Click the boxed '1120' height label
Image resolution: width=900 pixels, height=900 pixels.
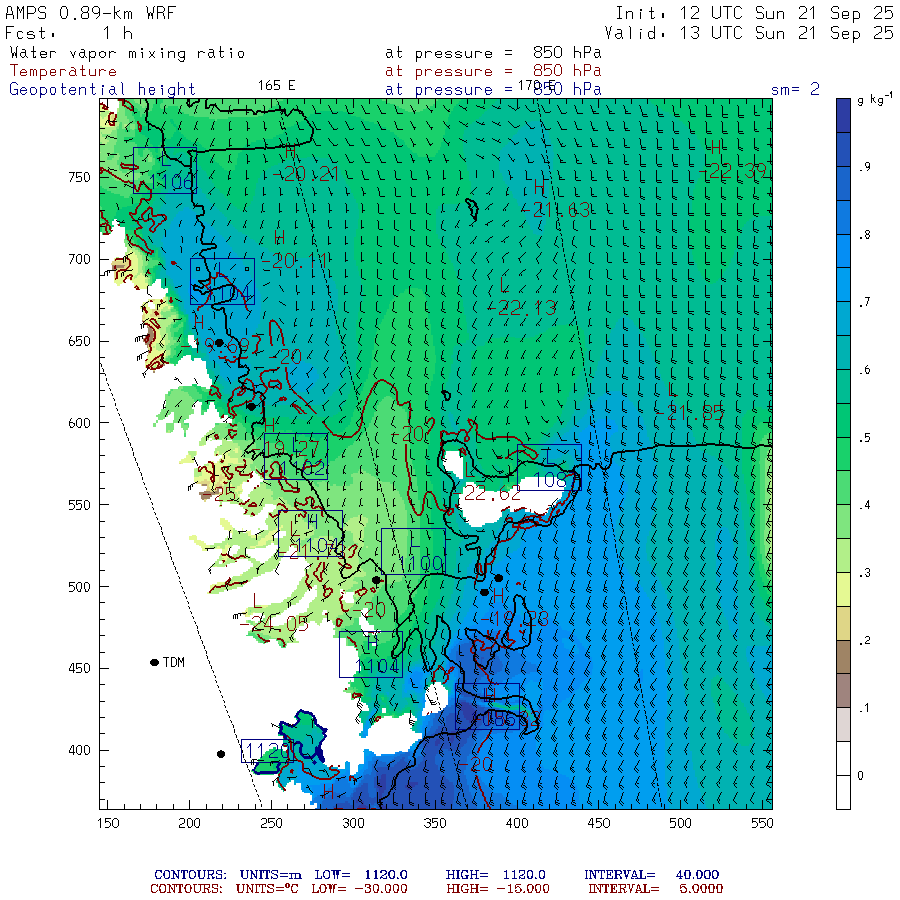(267, 751)
